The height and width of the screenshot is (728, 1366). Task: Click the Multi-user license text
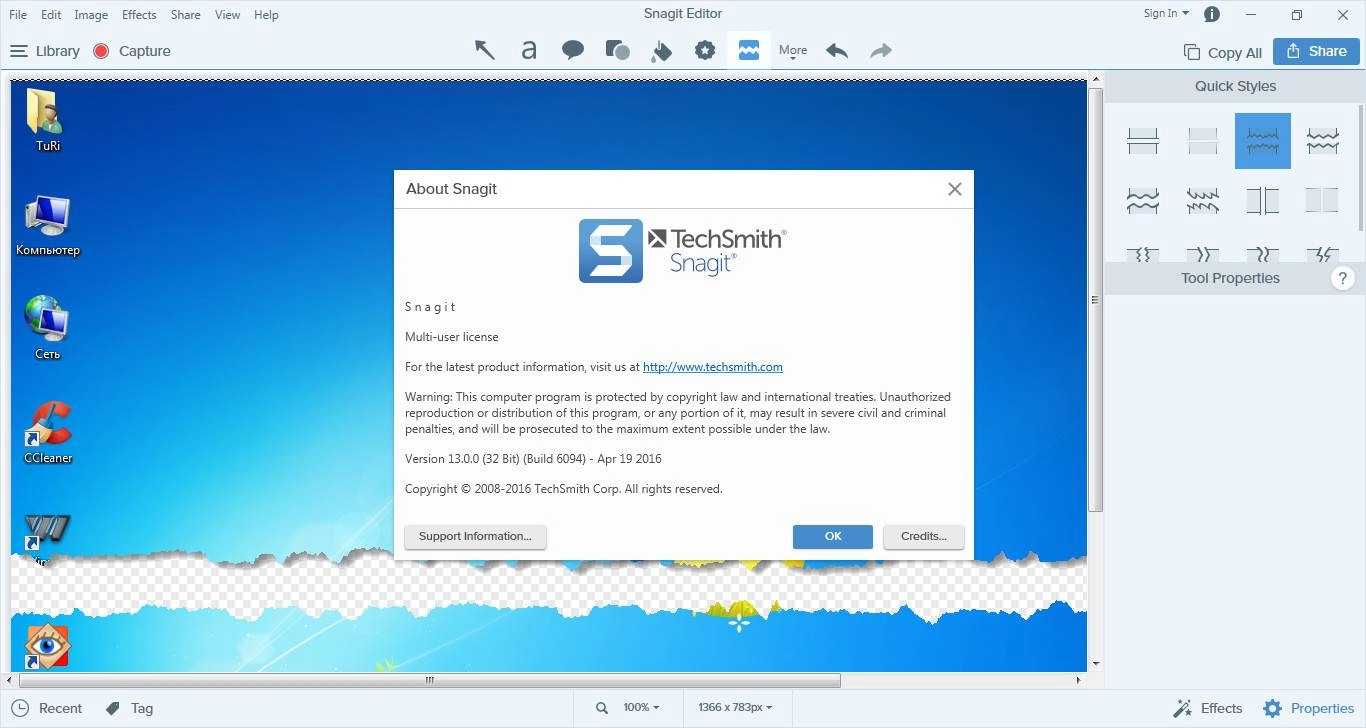click(x=451, y=337)
